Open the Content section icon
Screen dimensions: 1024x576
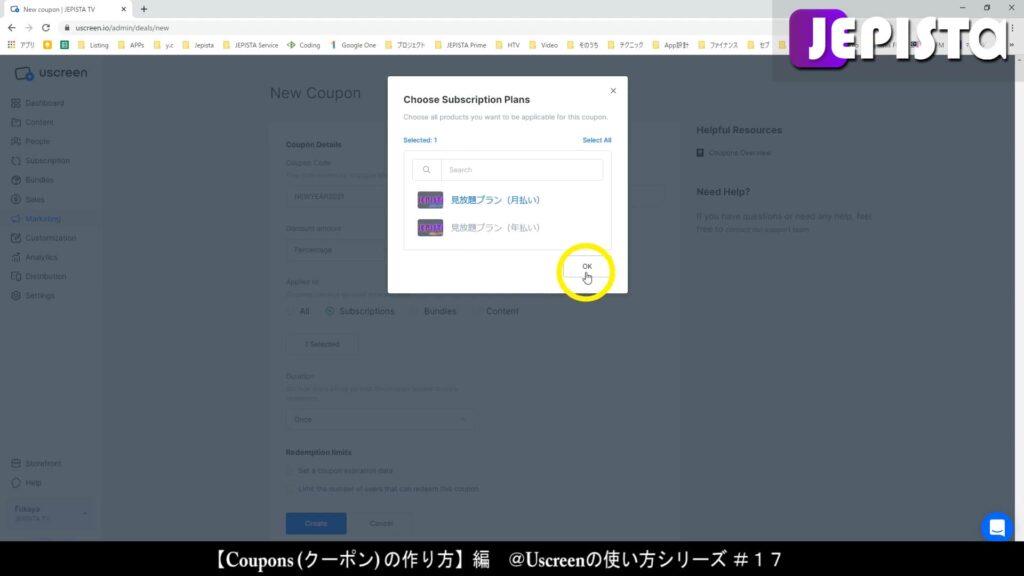tap(16, 122)
